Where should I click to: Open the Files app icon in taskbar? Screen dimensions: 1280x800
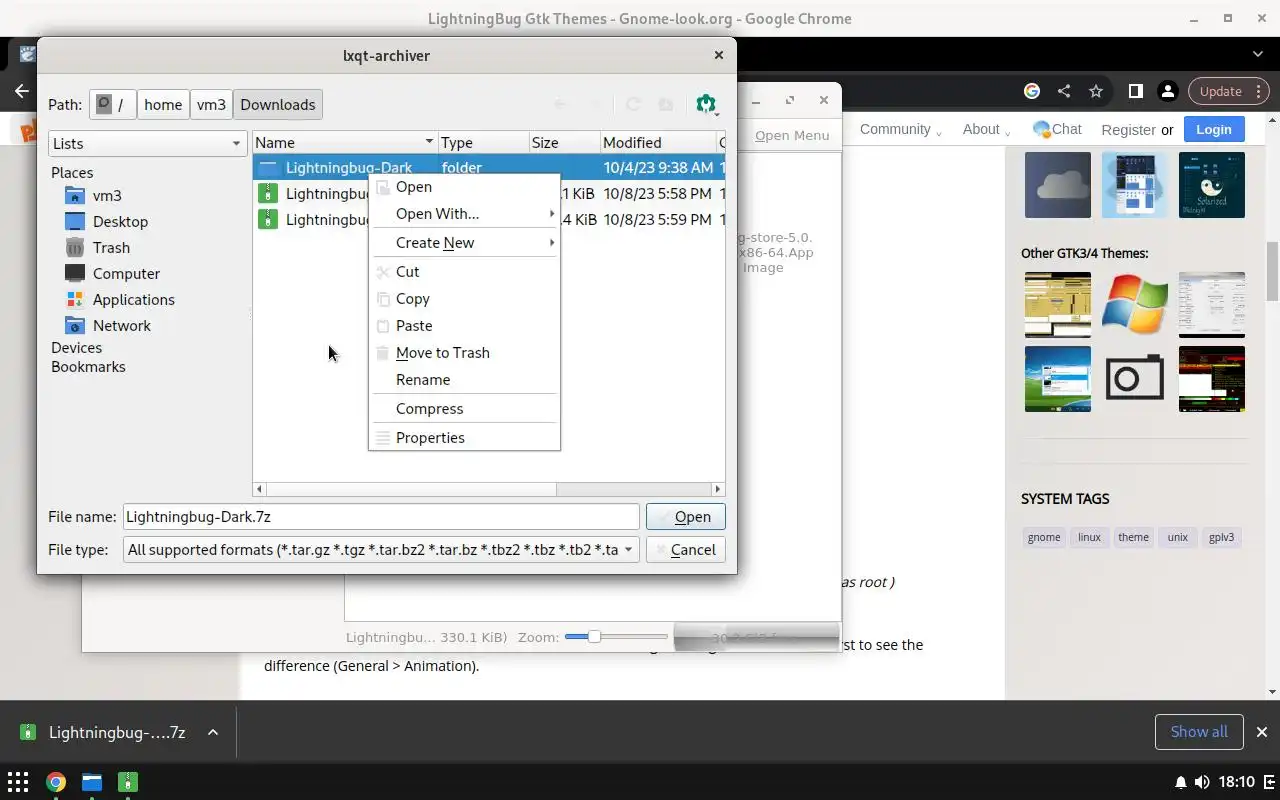coord(92,782)
